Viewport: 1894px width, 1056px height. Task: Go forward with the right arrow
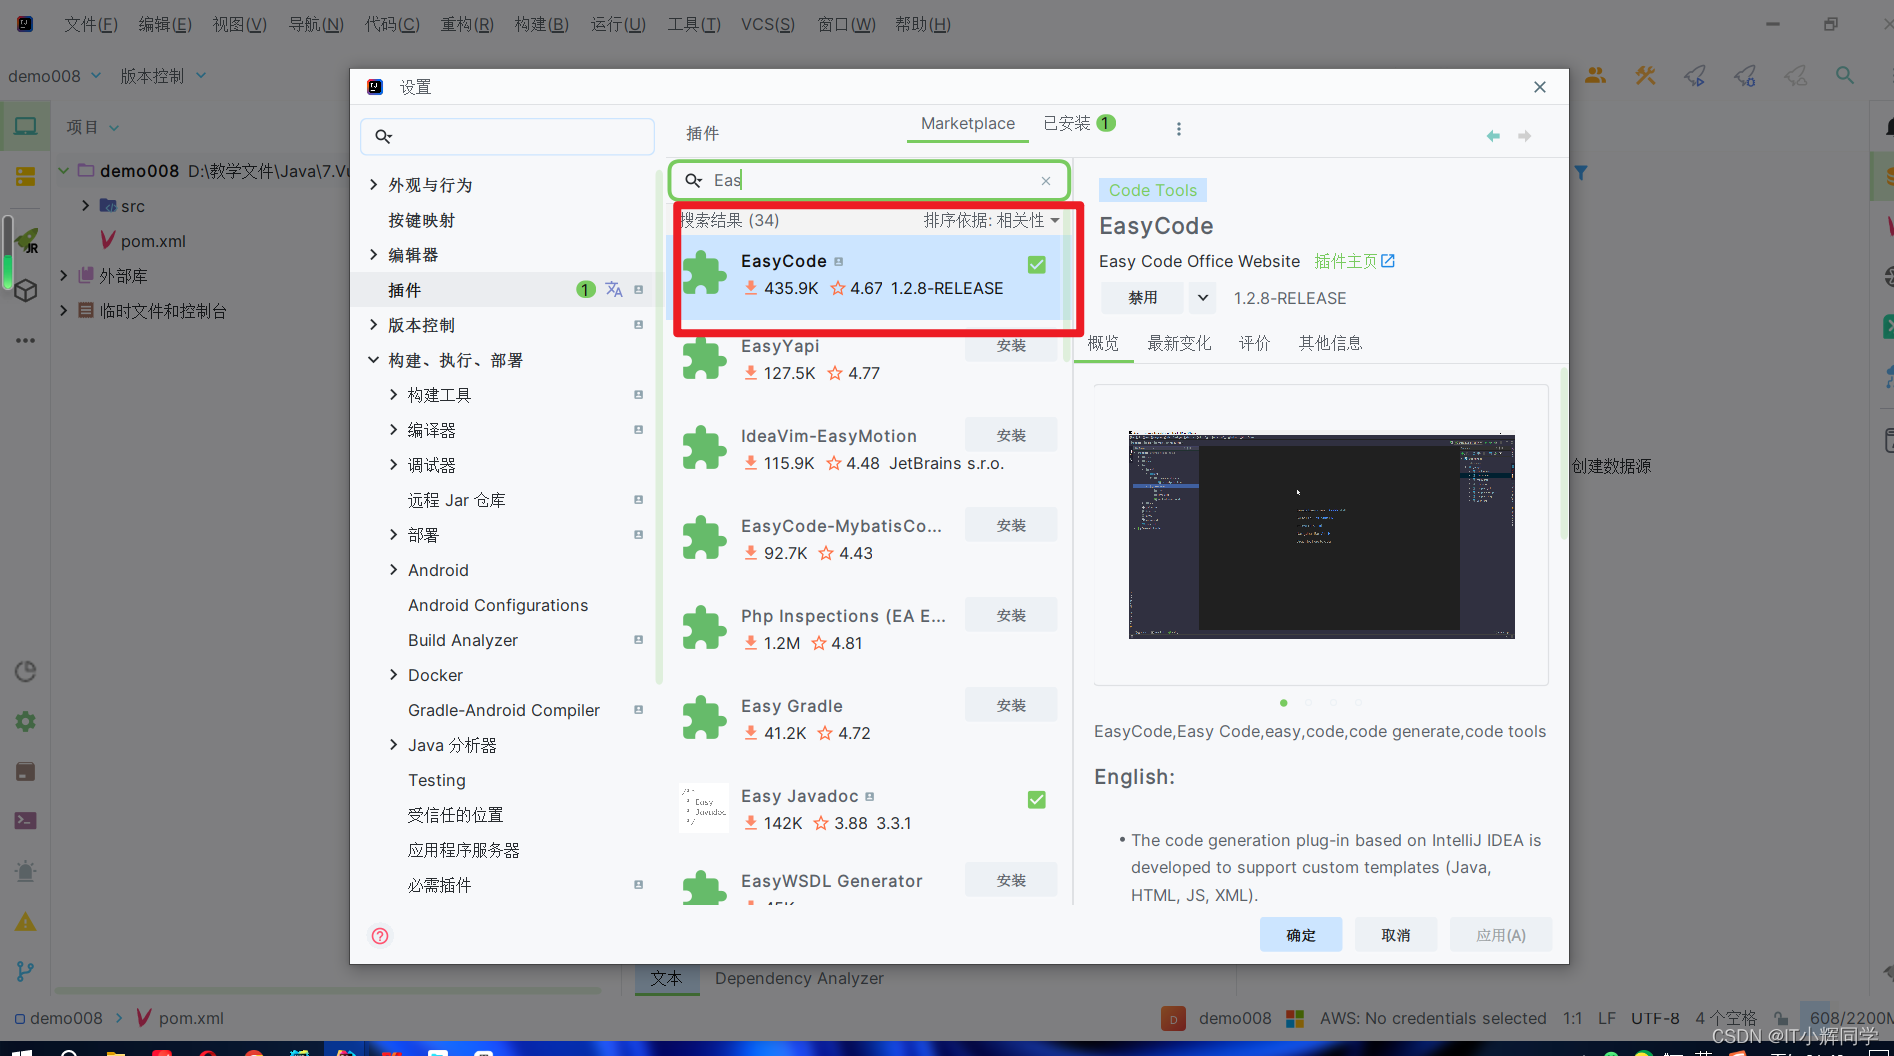tap(1524, 136)
